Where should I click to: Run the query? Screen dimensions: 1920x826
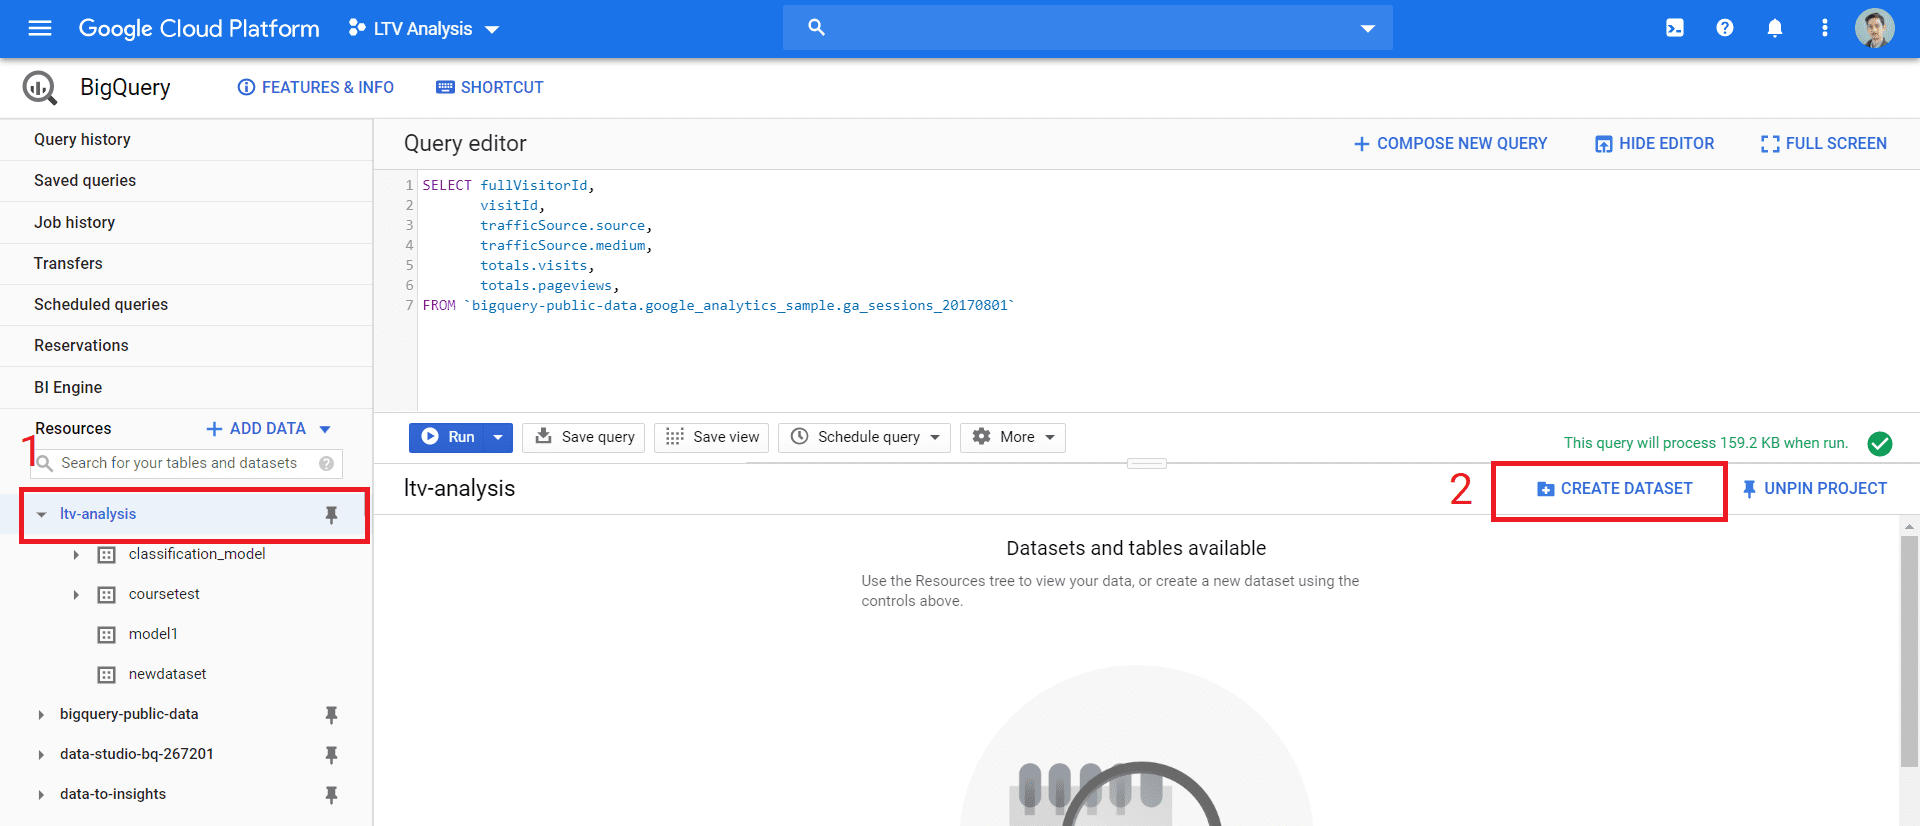(447, 437)
